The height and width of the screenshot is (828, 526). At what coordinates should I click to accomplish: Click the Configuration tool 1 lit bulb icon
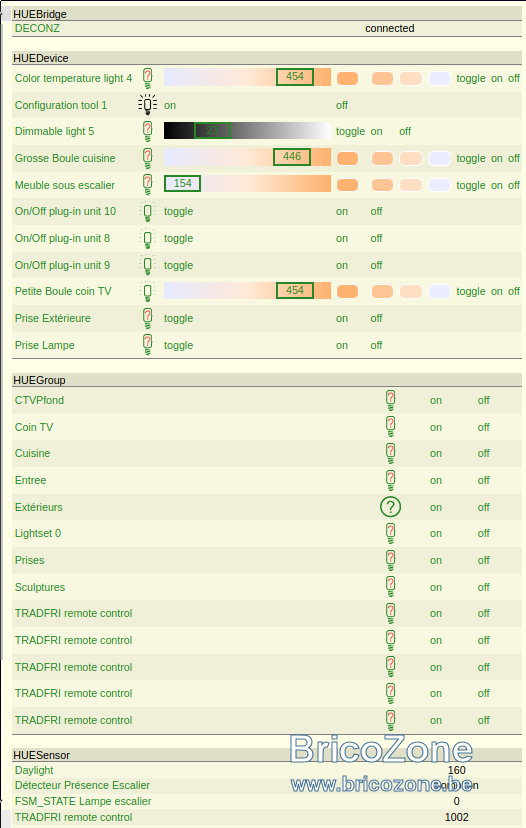tap(148, 105)
